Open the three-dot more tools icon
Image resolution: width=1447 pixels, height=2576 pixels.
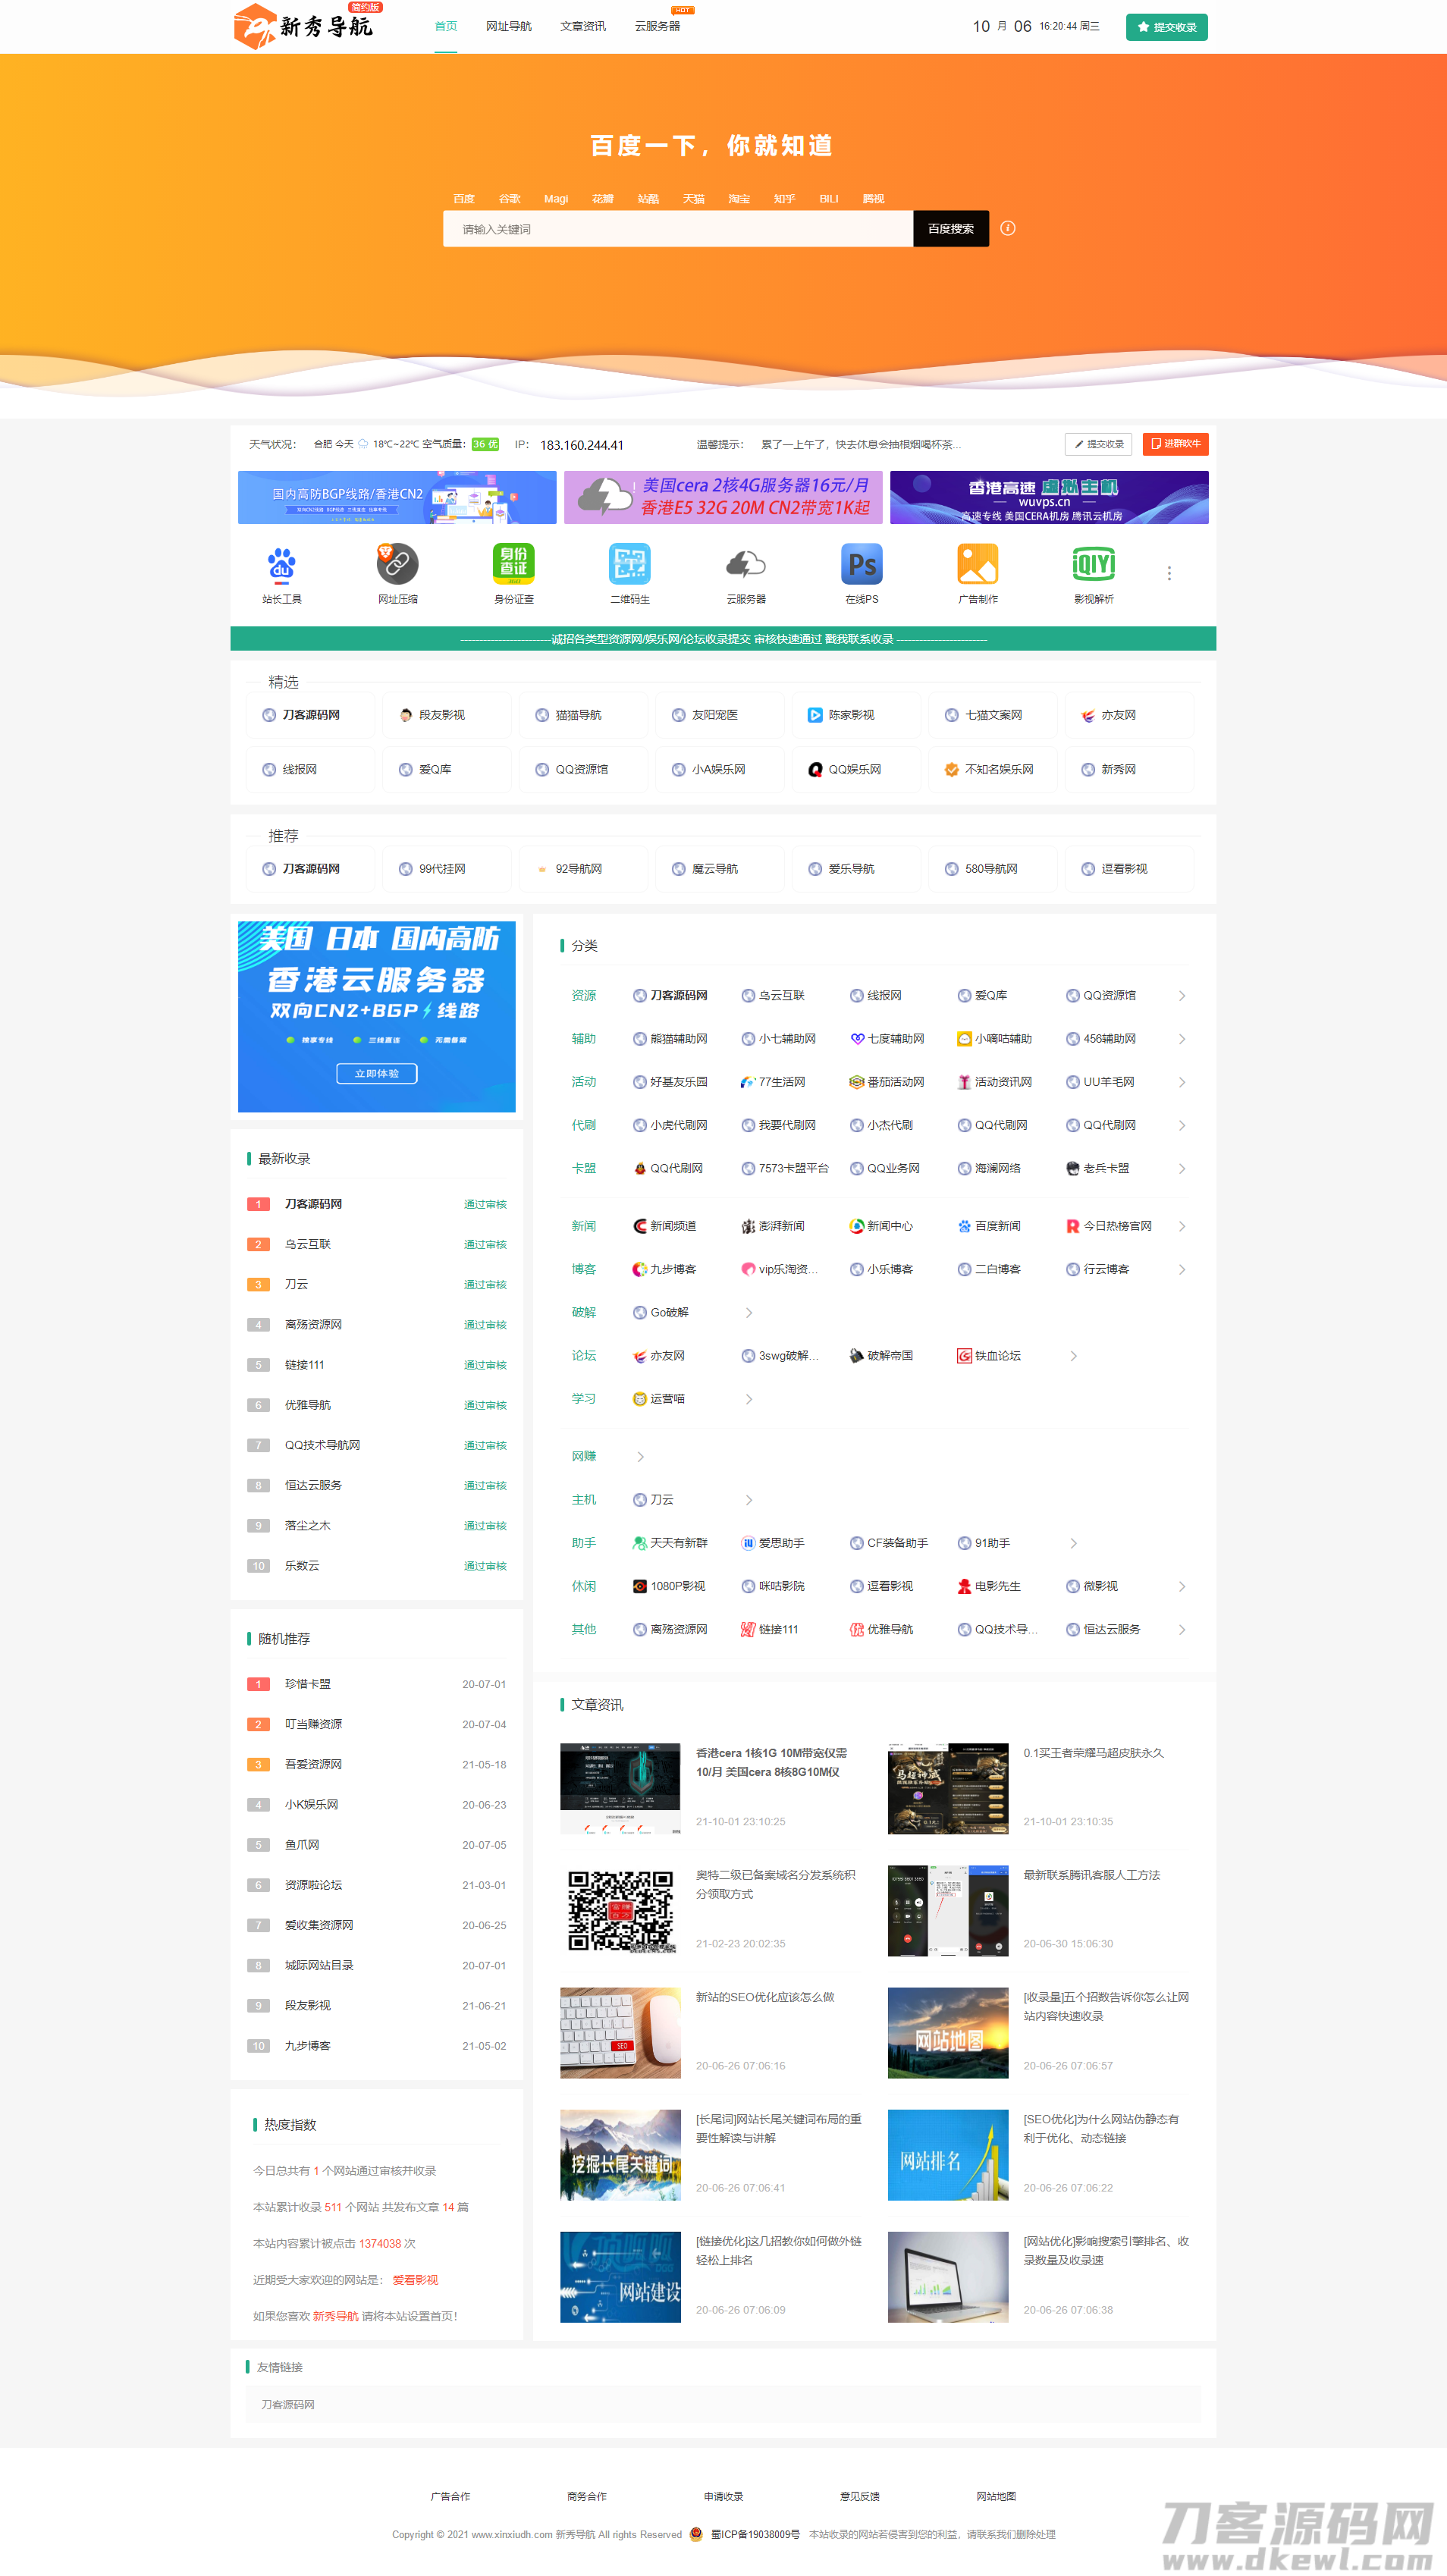[1169, 572]
